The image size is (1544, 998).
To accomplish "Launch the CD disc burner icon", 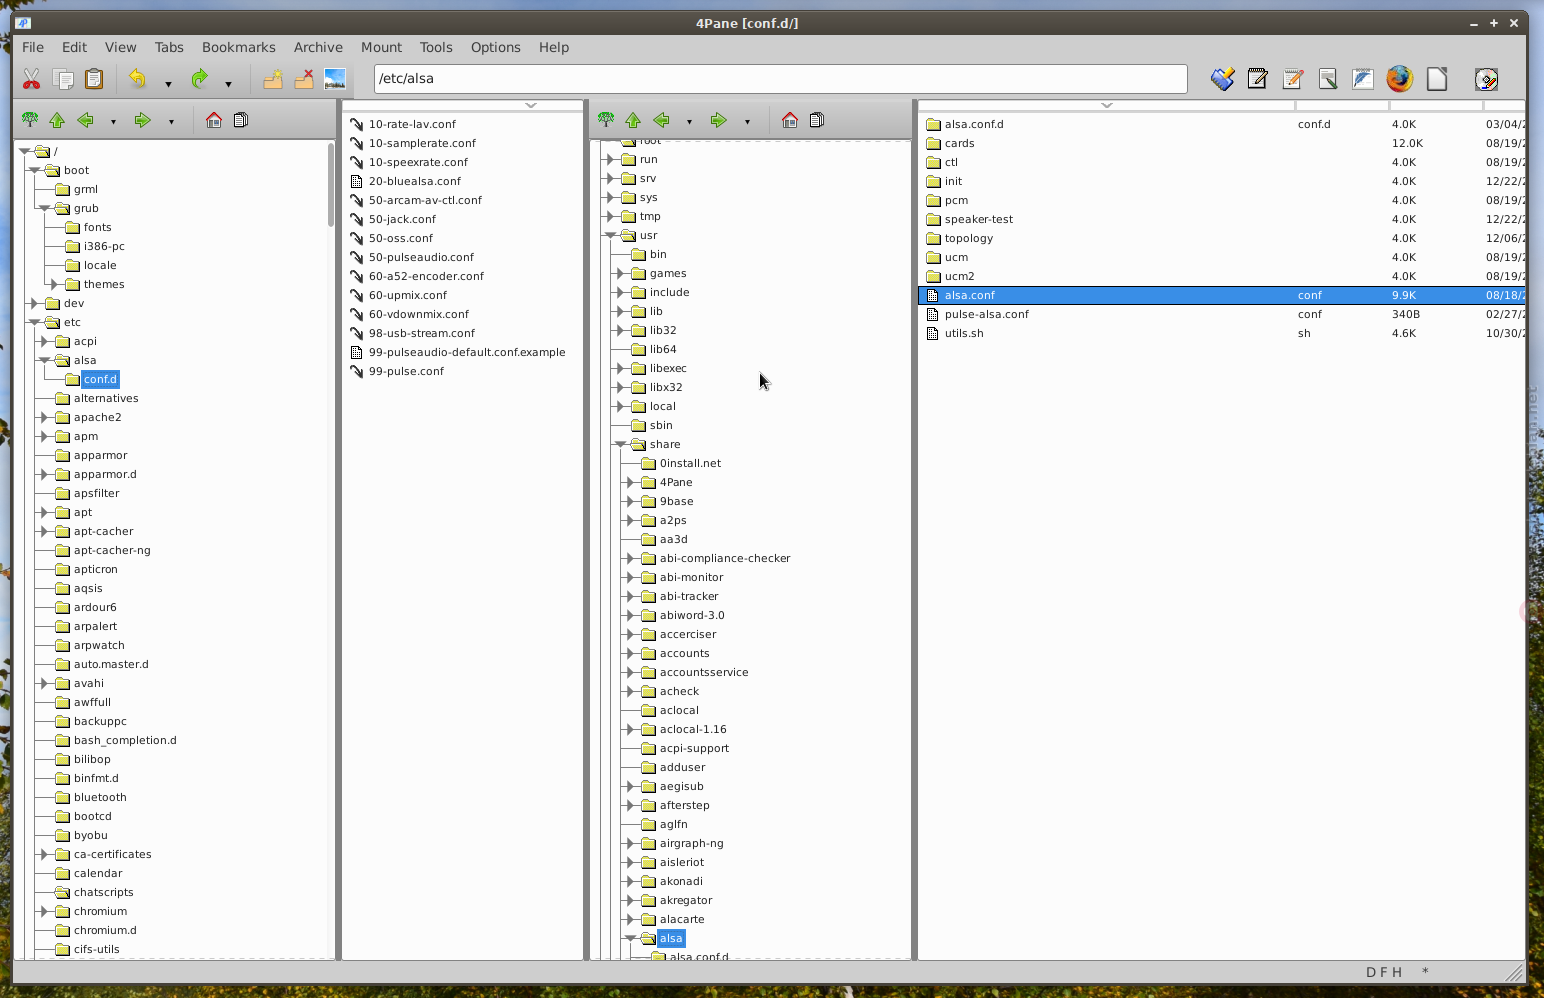I will coord(1486,79).
